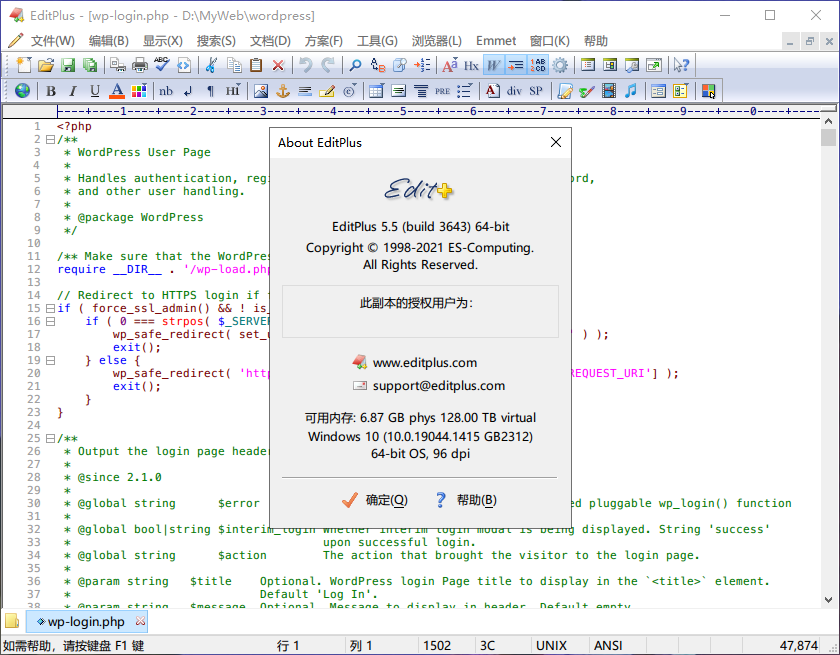The height and width of the screenshot is (655, 840).
Task: Toggle the Hx hex viewer
Action: (471, 65)
